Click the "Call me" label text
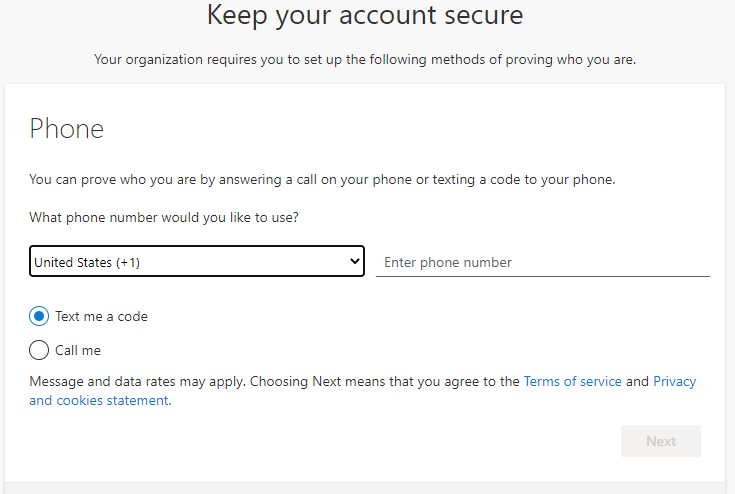Viewport: 735px width, 494px height. (x=78, y=350)
